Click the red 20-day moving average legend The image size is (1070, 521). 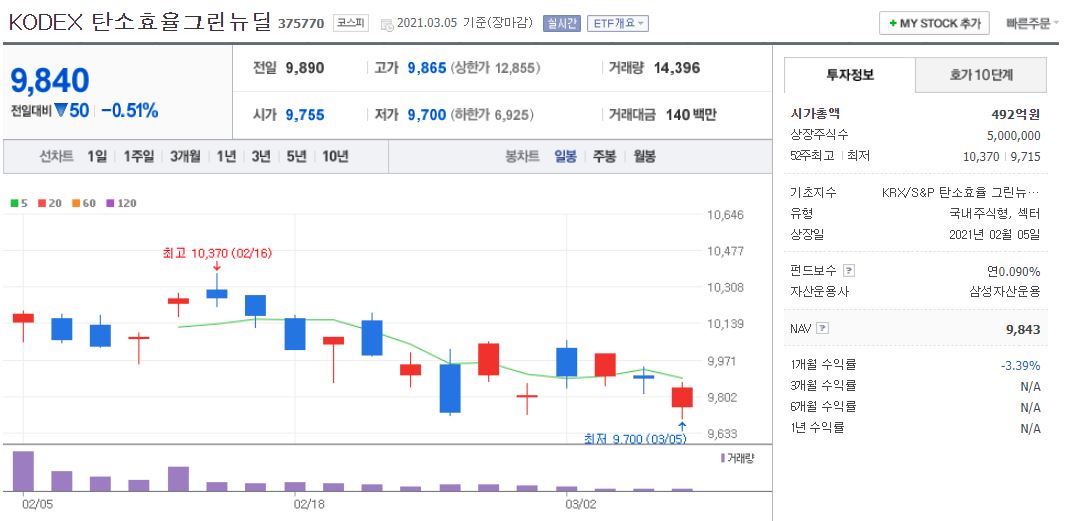pyautogui.click(x=48, y=203)
